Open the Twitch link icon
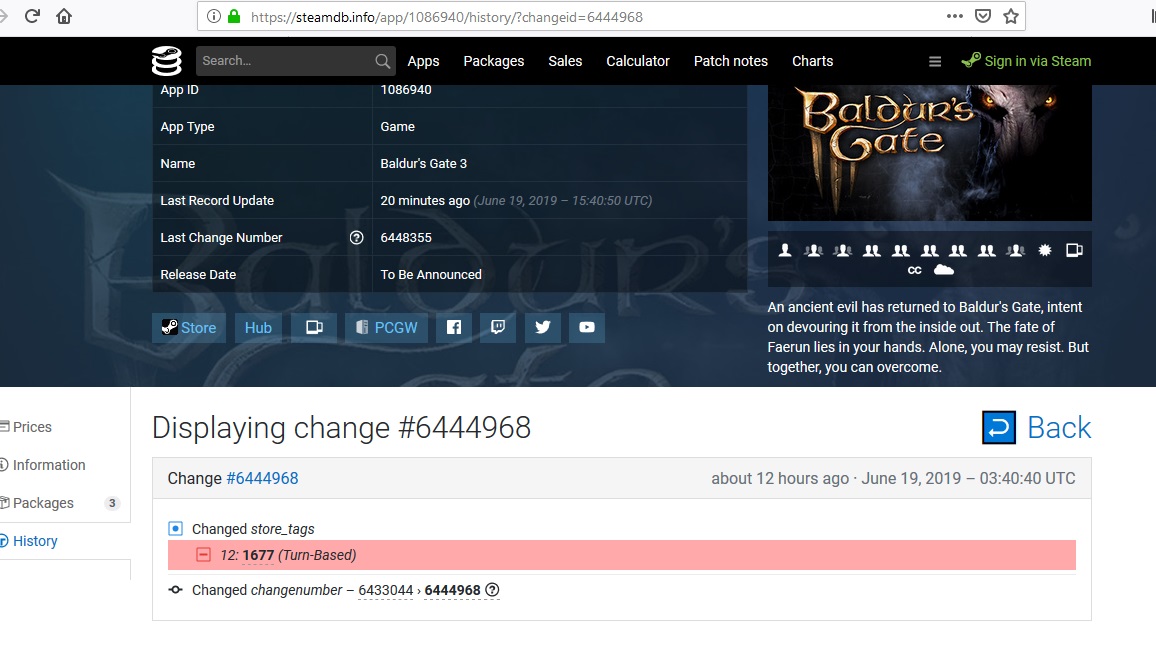Viewport: 1156px width, 668px height. click(498, 327)
